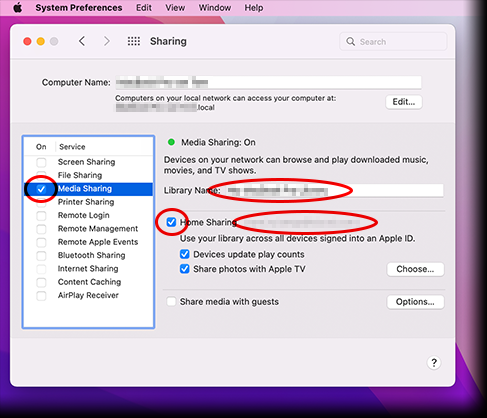The image size is (487, 418).
Task: Uncheck Devices update play counts
Action: (x=185, y=254)
